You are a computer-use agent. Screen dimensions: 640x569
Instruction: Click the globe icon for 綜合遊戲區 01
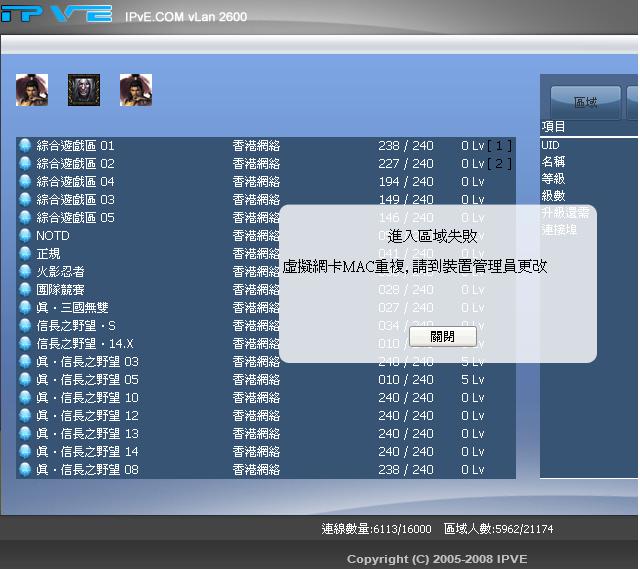tap(25, 146)
